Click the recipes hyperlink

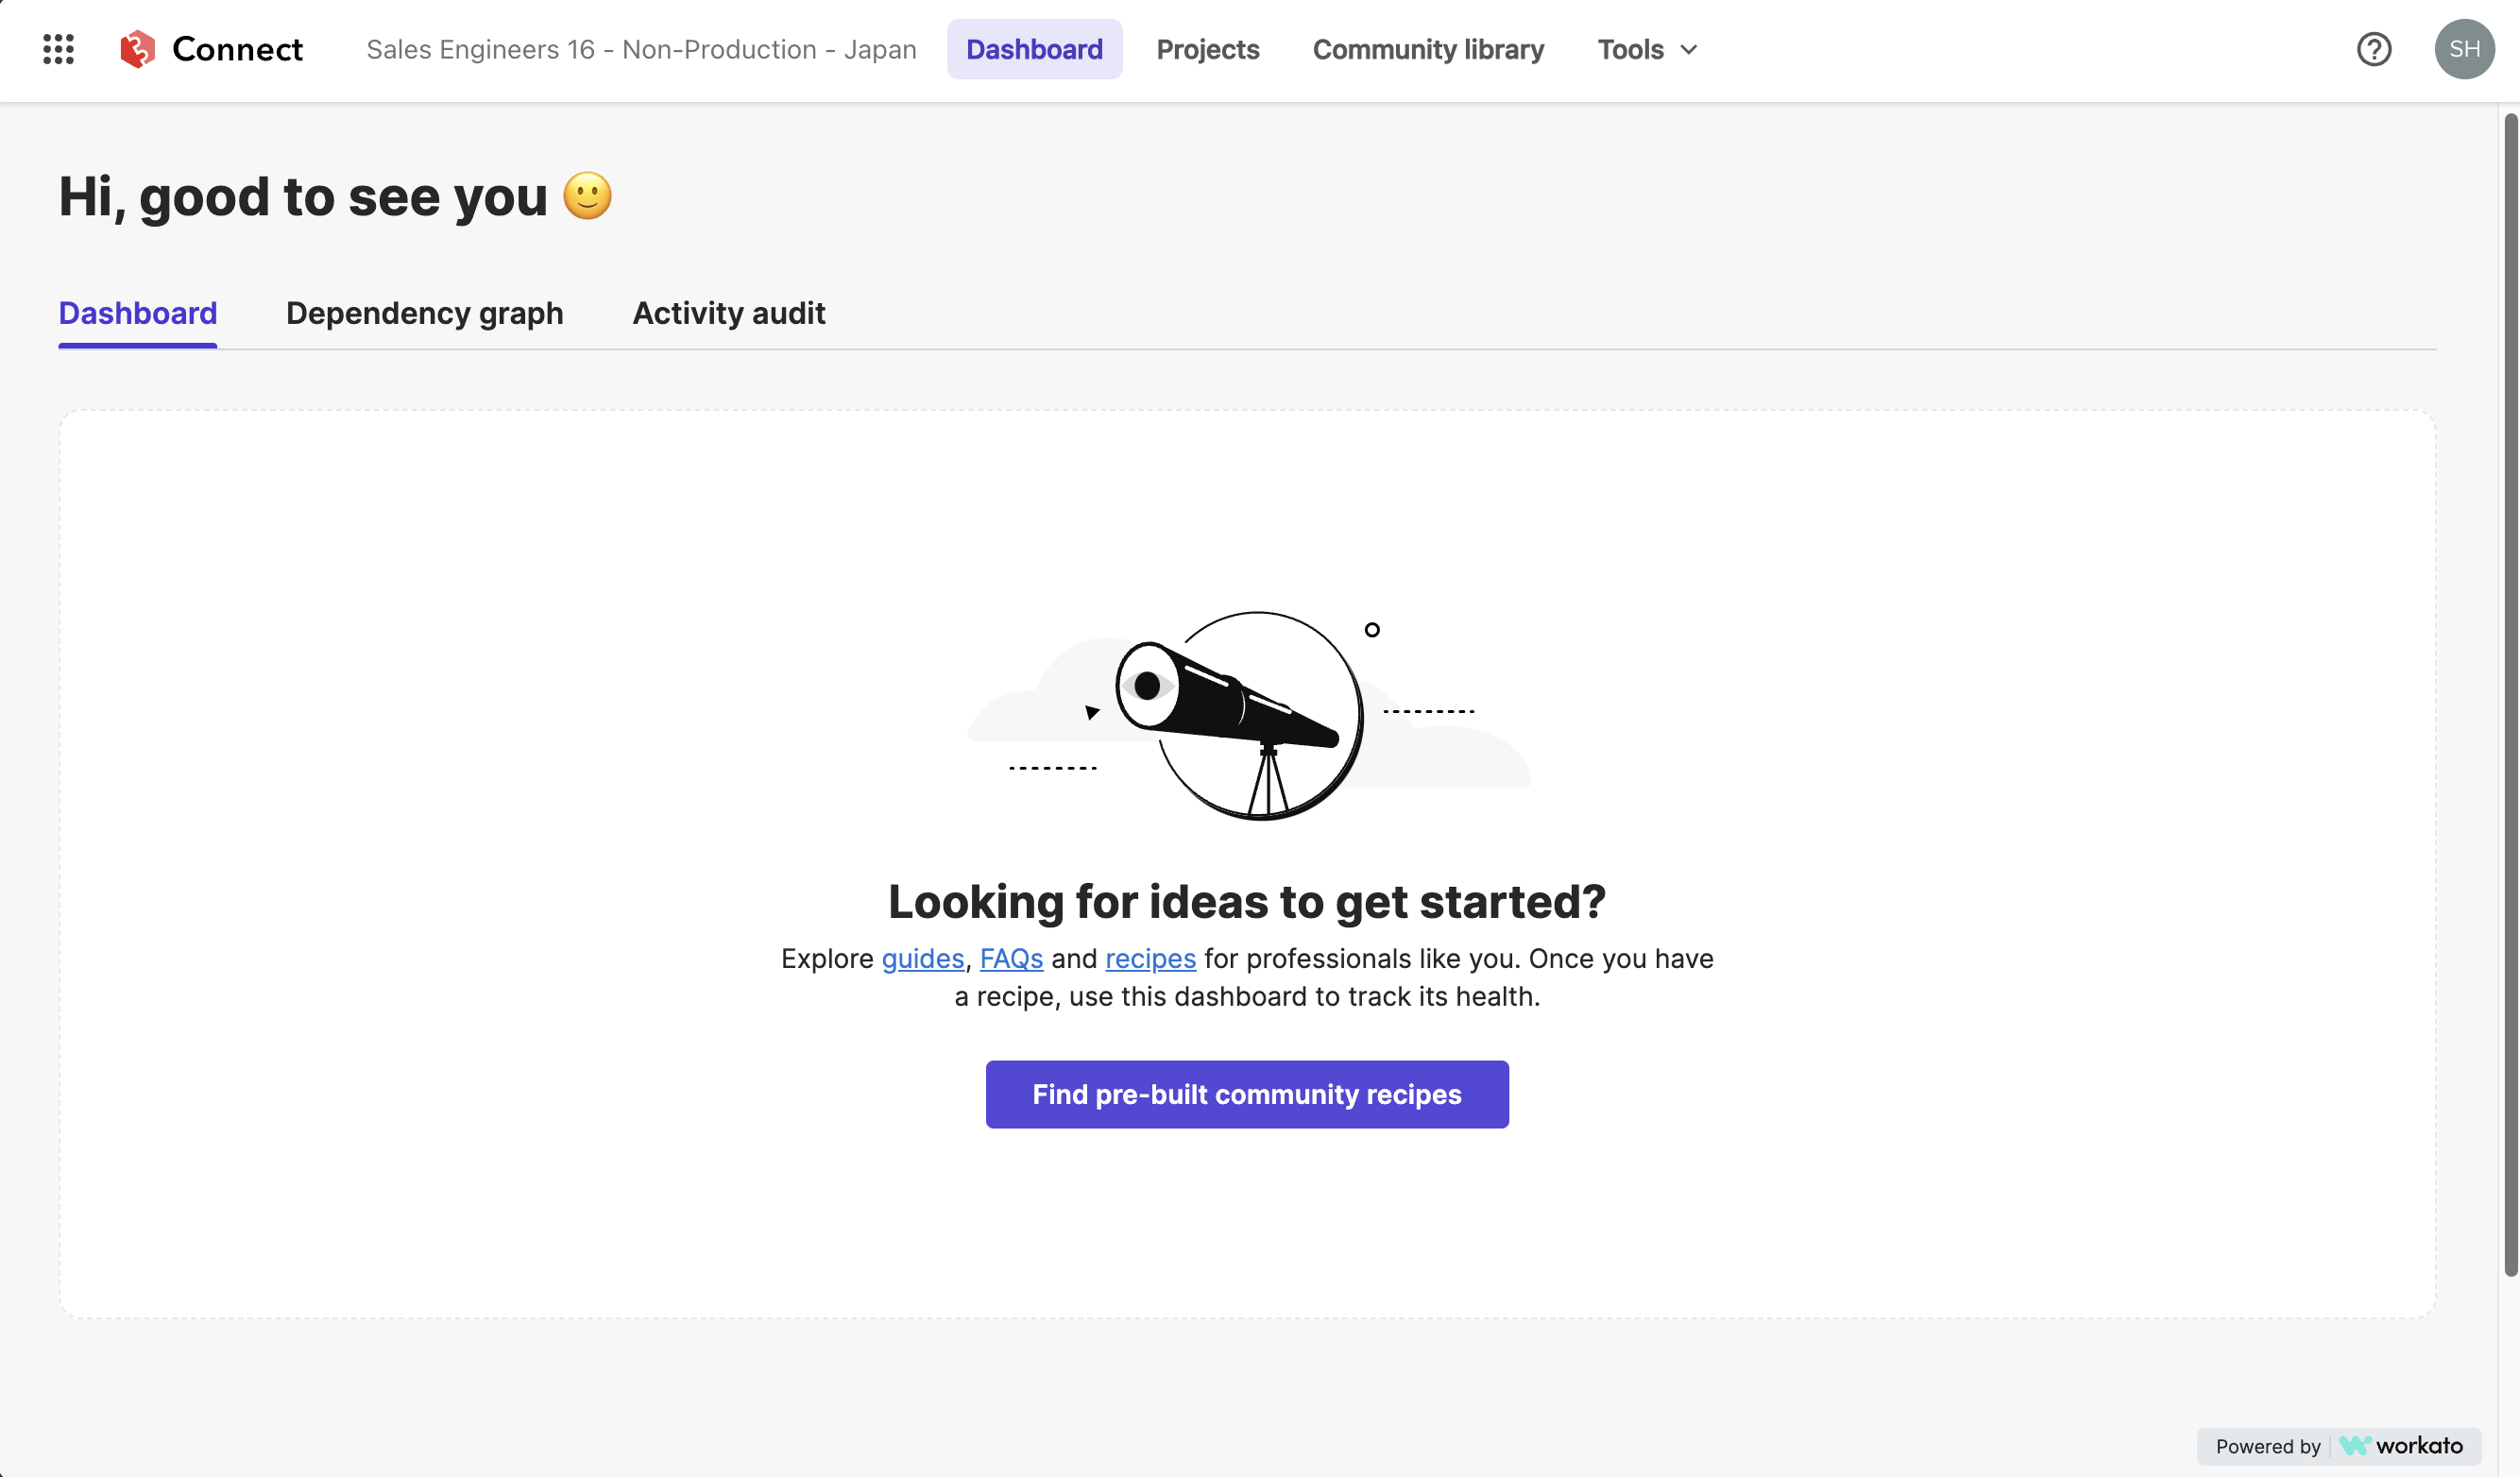pos(1150,959)
